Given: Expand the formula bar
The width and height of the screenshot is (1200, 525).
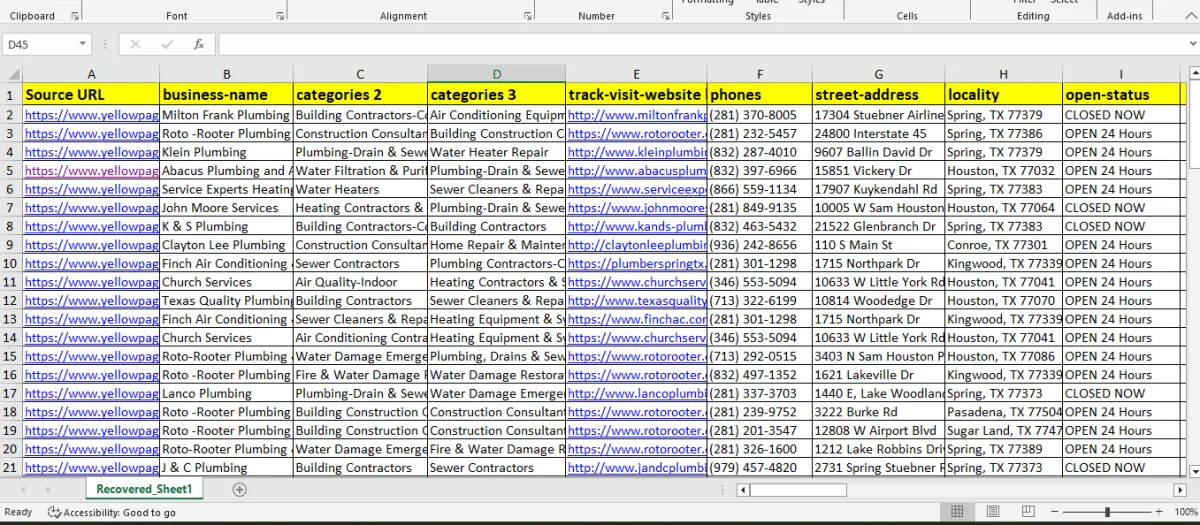Looking at the screenshot, I should [1191, 45].
